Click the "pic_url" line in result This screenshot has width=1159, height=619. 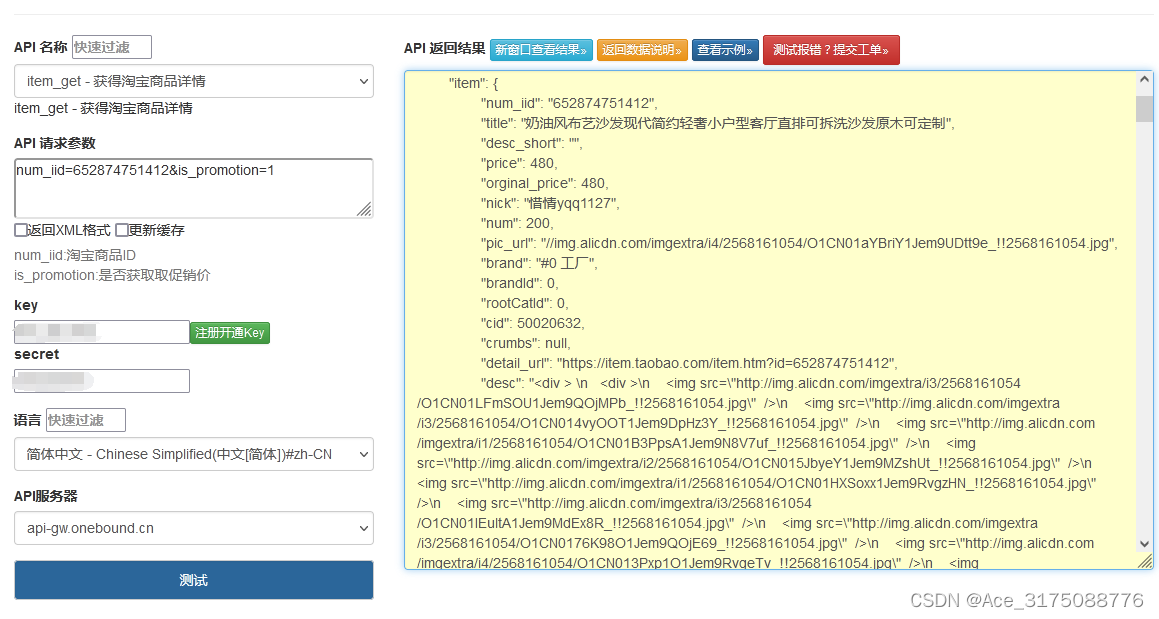[799, 243]
